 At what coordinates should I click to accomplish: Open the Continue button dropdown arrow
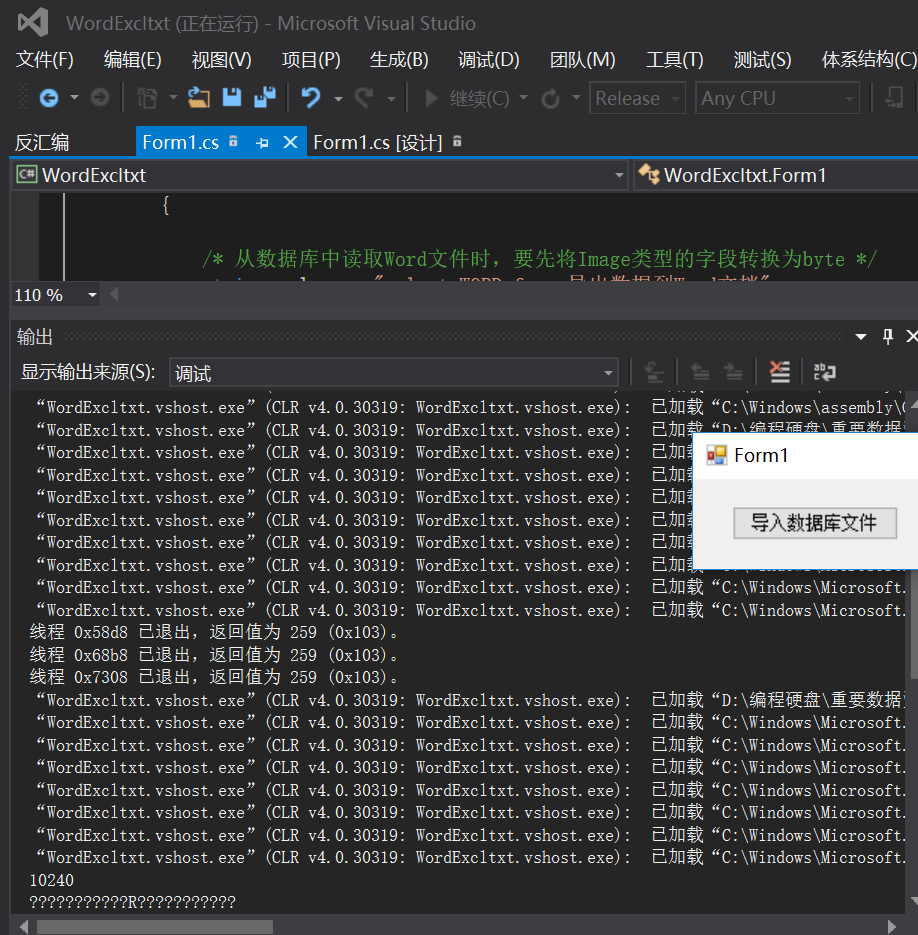tap(523, 97)
